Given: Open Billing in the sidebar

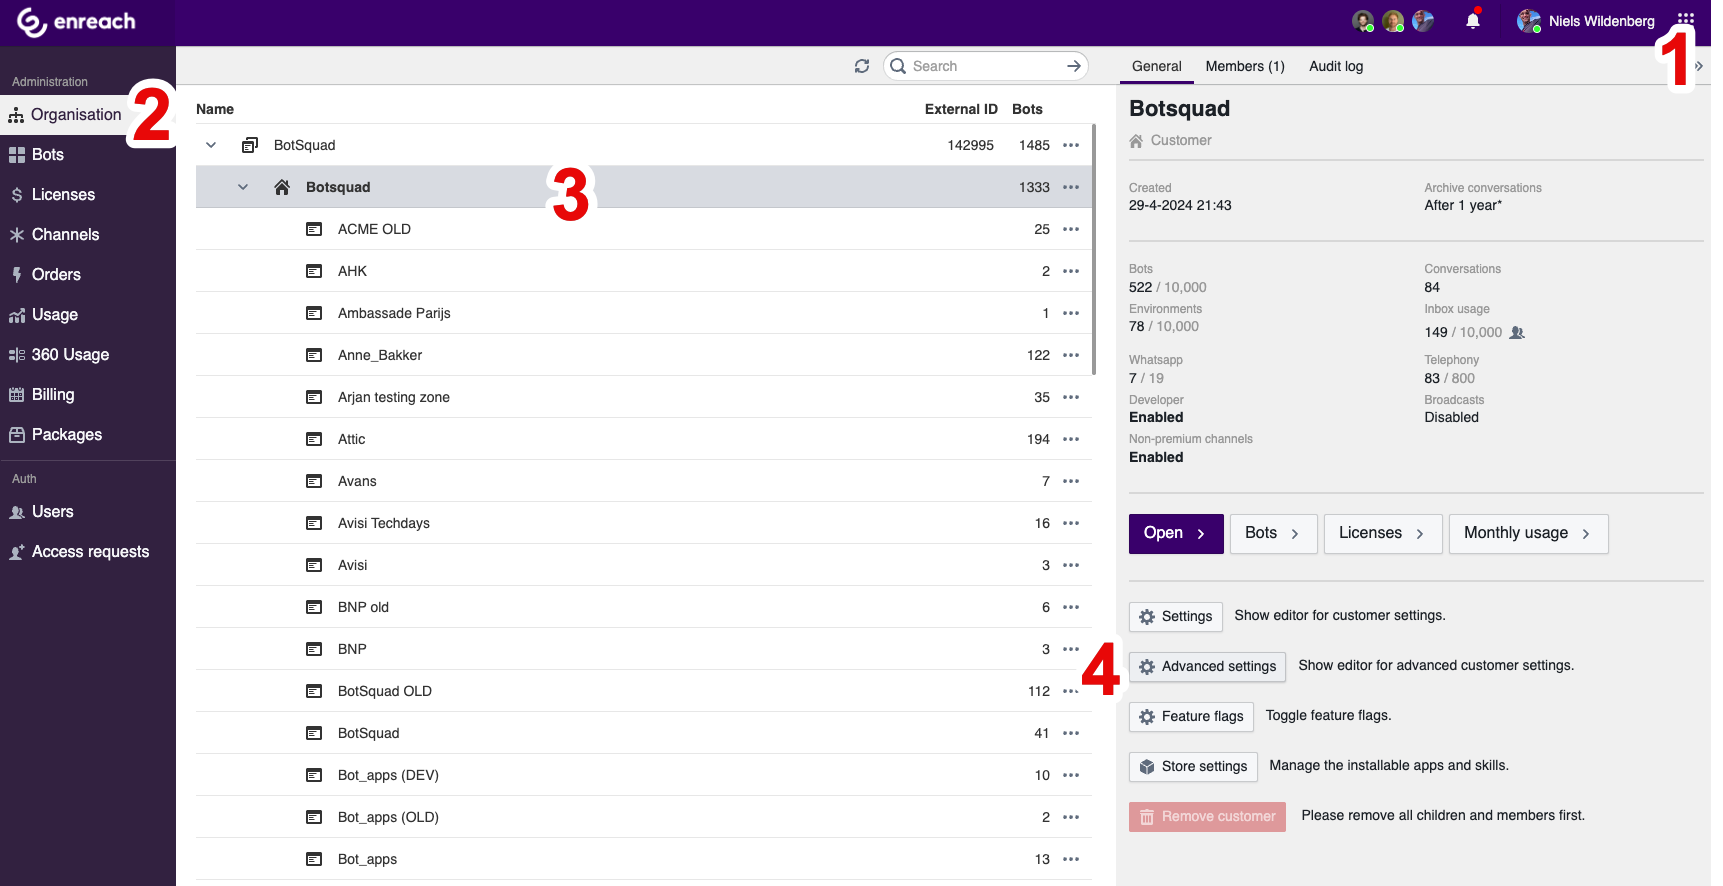Looking at the screenshot, I should coord(53,395).
